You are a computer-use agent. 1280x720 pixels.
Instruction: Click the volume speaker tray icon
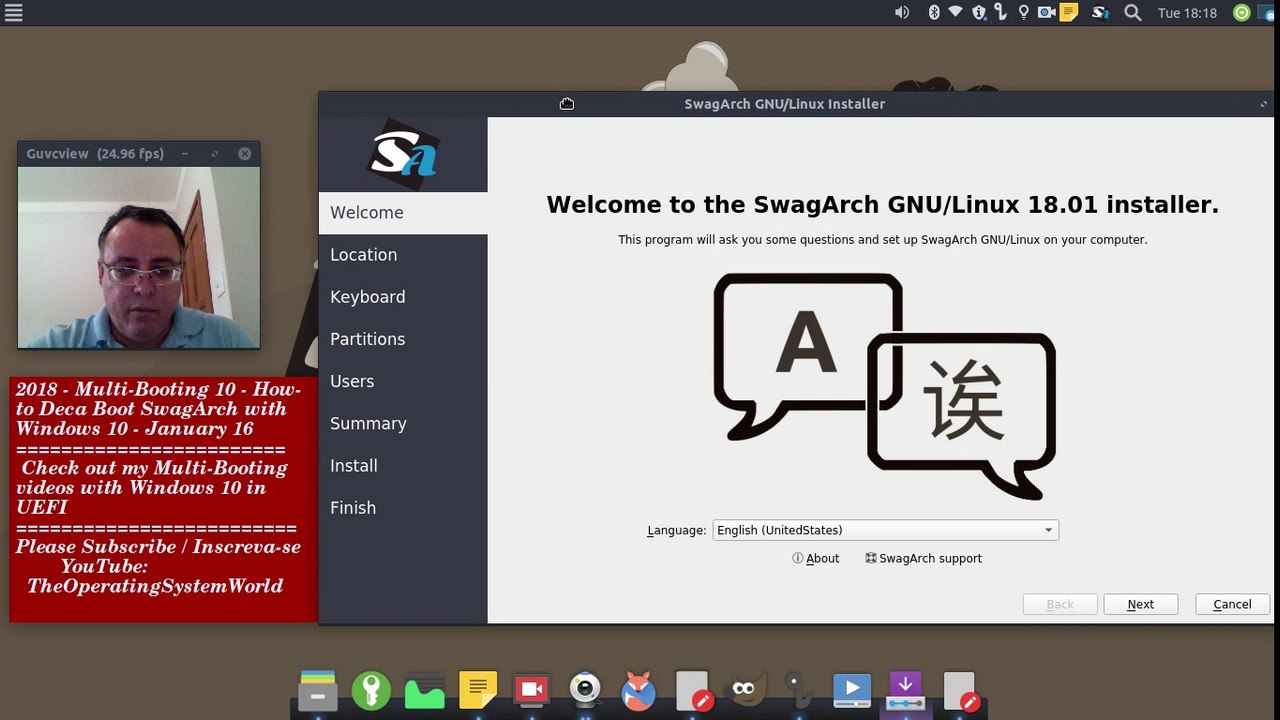click(x=901, y=13)
